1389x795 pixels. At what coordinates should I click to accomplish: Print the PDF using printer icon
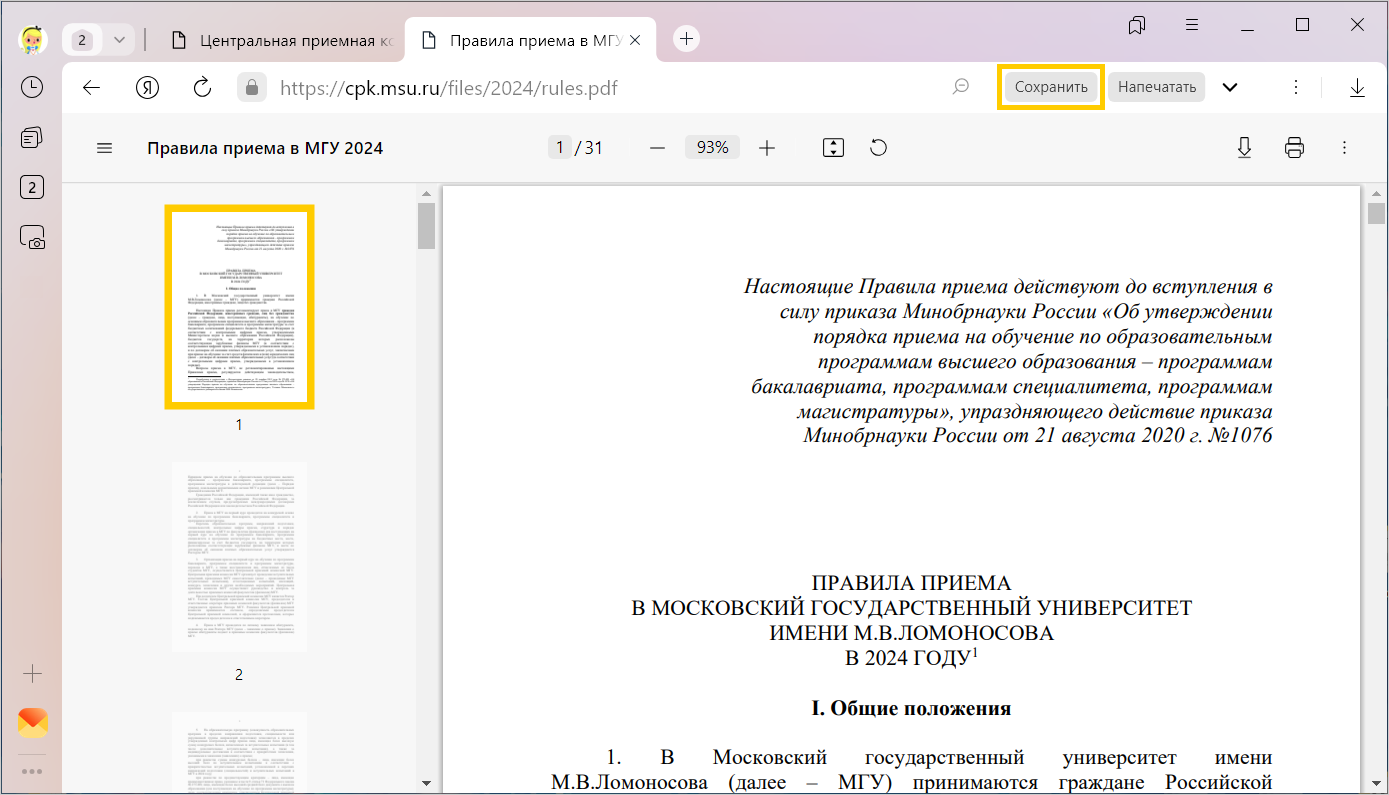pos(1294,148)
